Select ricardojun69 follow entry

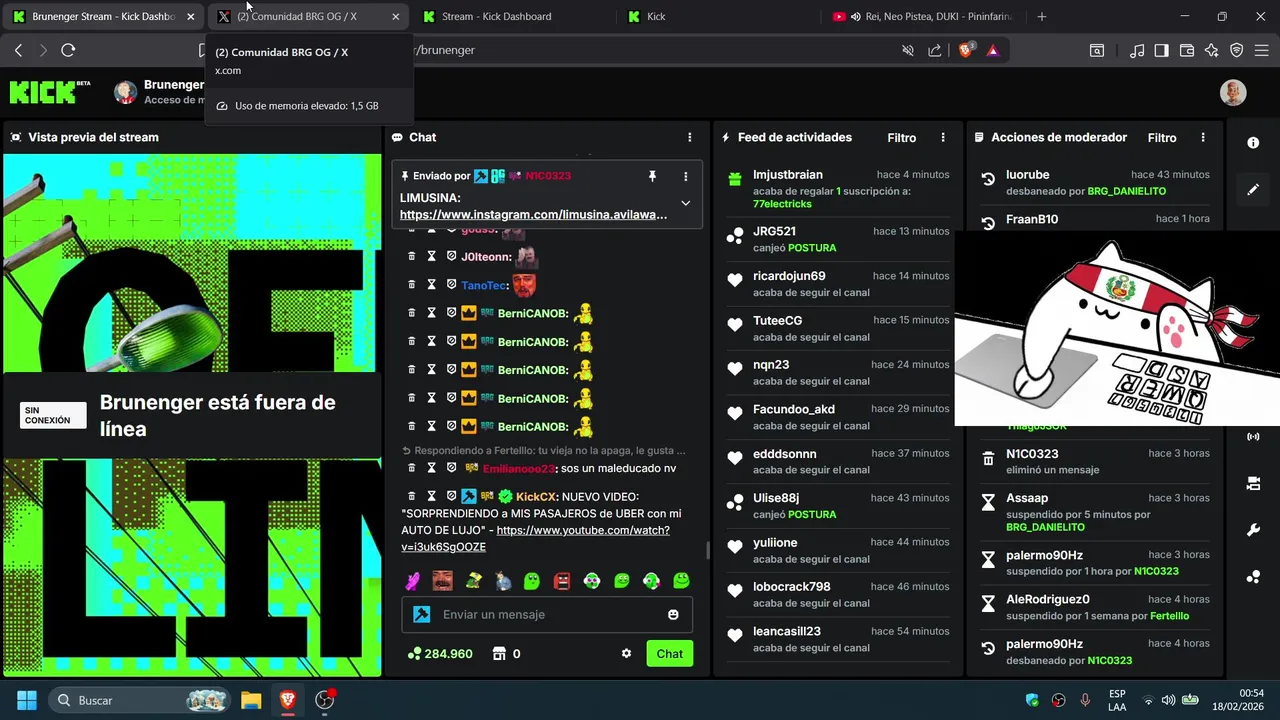(x=838, y=284)
